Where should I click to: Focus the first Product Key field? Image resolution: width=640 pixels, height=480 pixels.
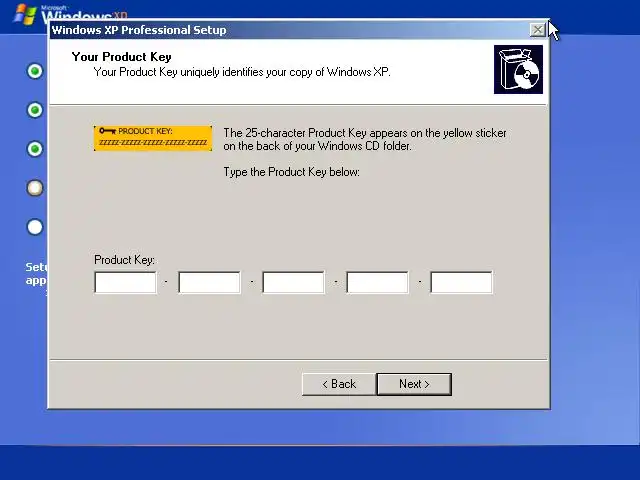125,282
